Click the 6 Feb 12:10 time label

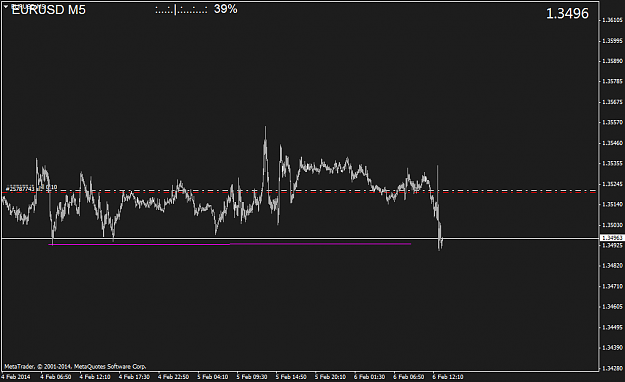[448, 377]
